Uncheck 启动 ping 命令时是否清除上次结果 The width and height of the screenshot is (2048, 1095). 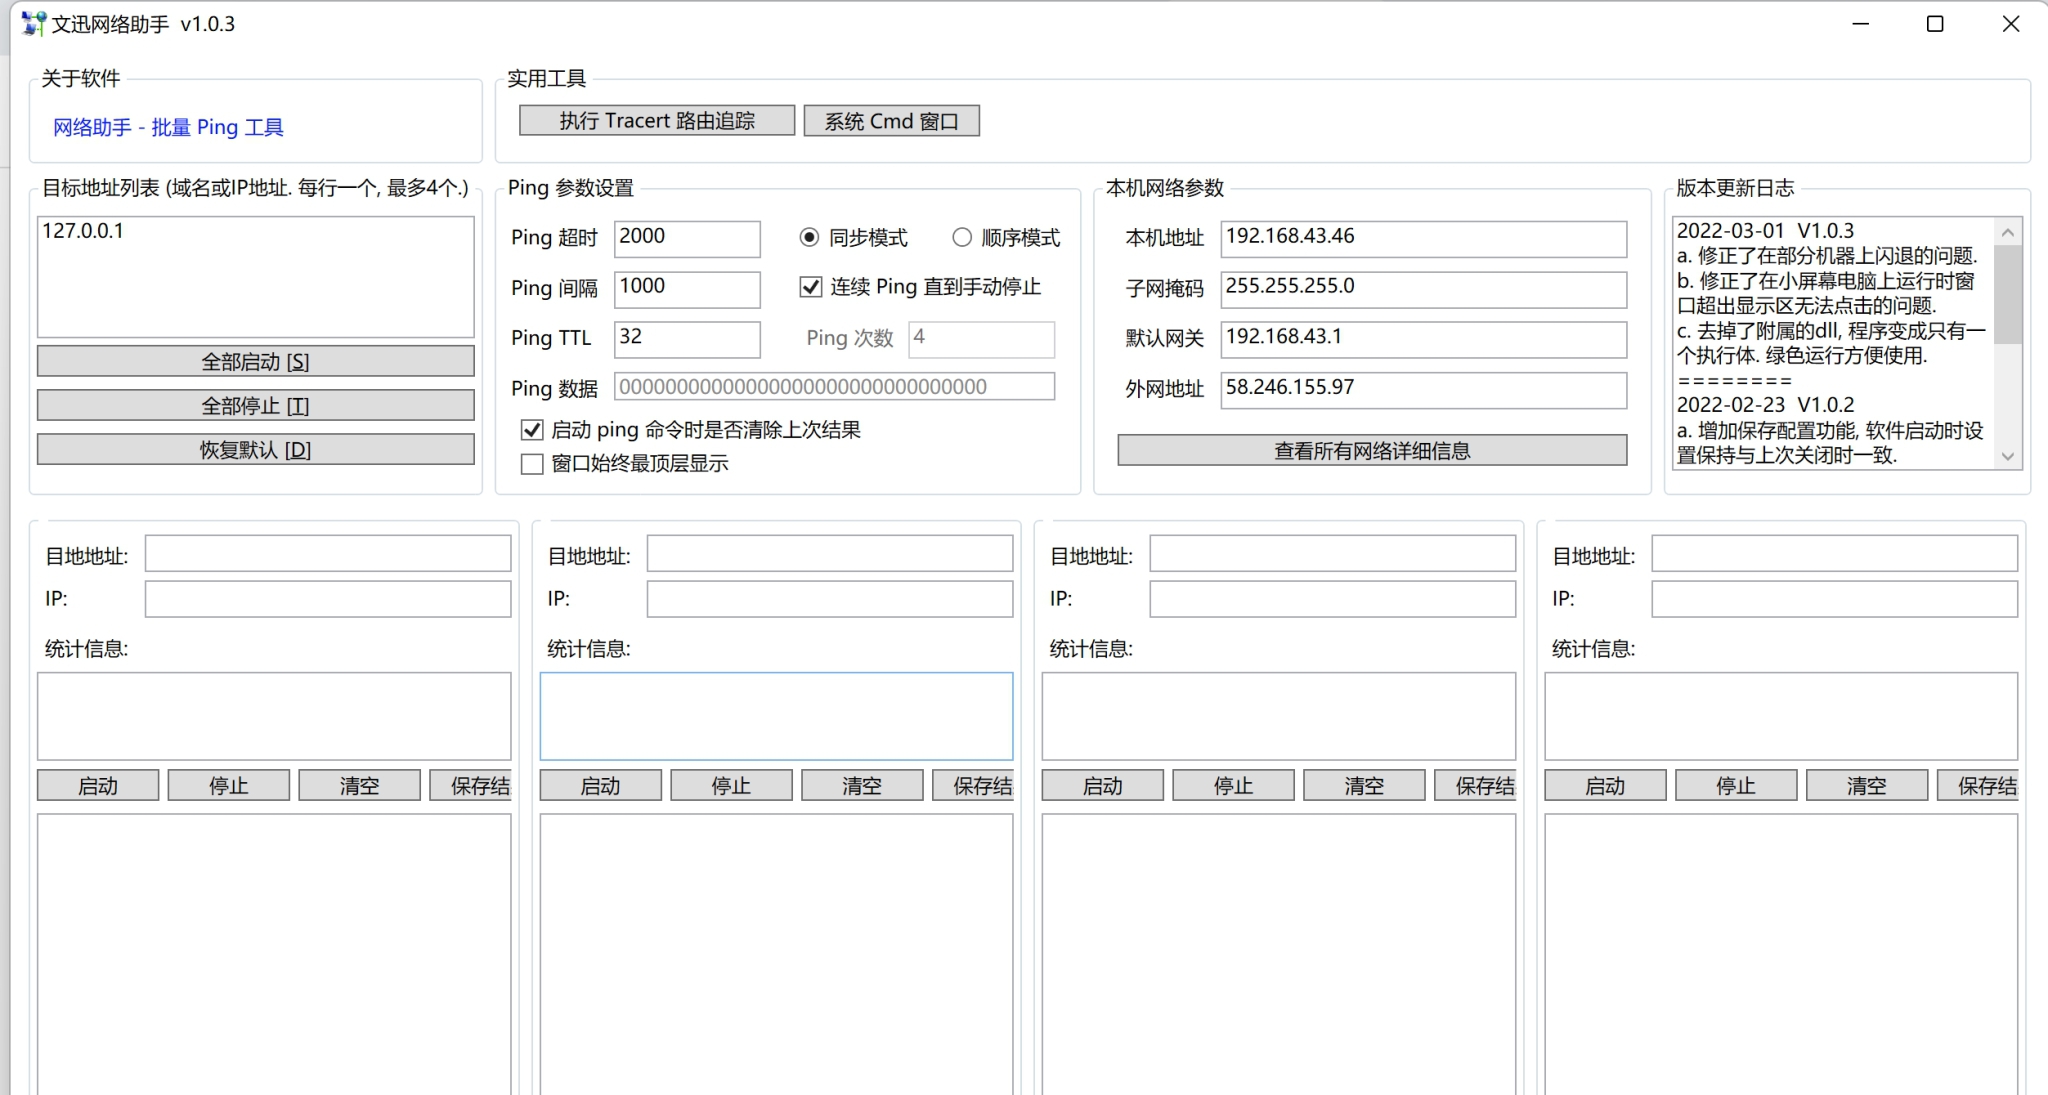tap(530, 429)
